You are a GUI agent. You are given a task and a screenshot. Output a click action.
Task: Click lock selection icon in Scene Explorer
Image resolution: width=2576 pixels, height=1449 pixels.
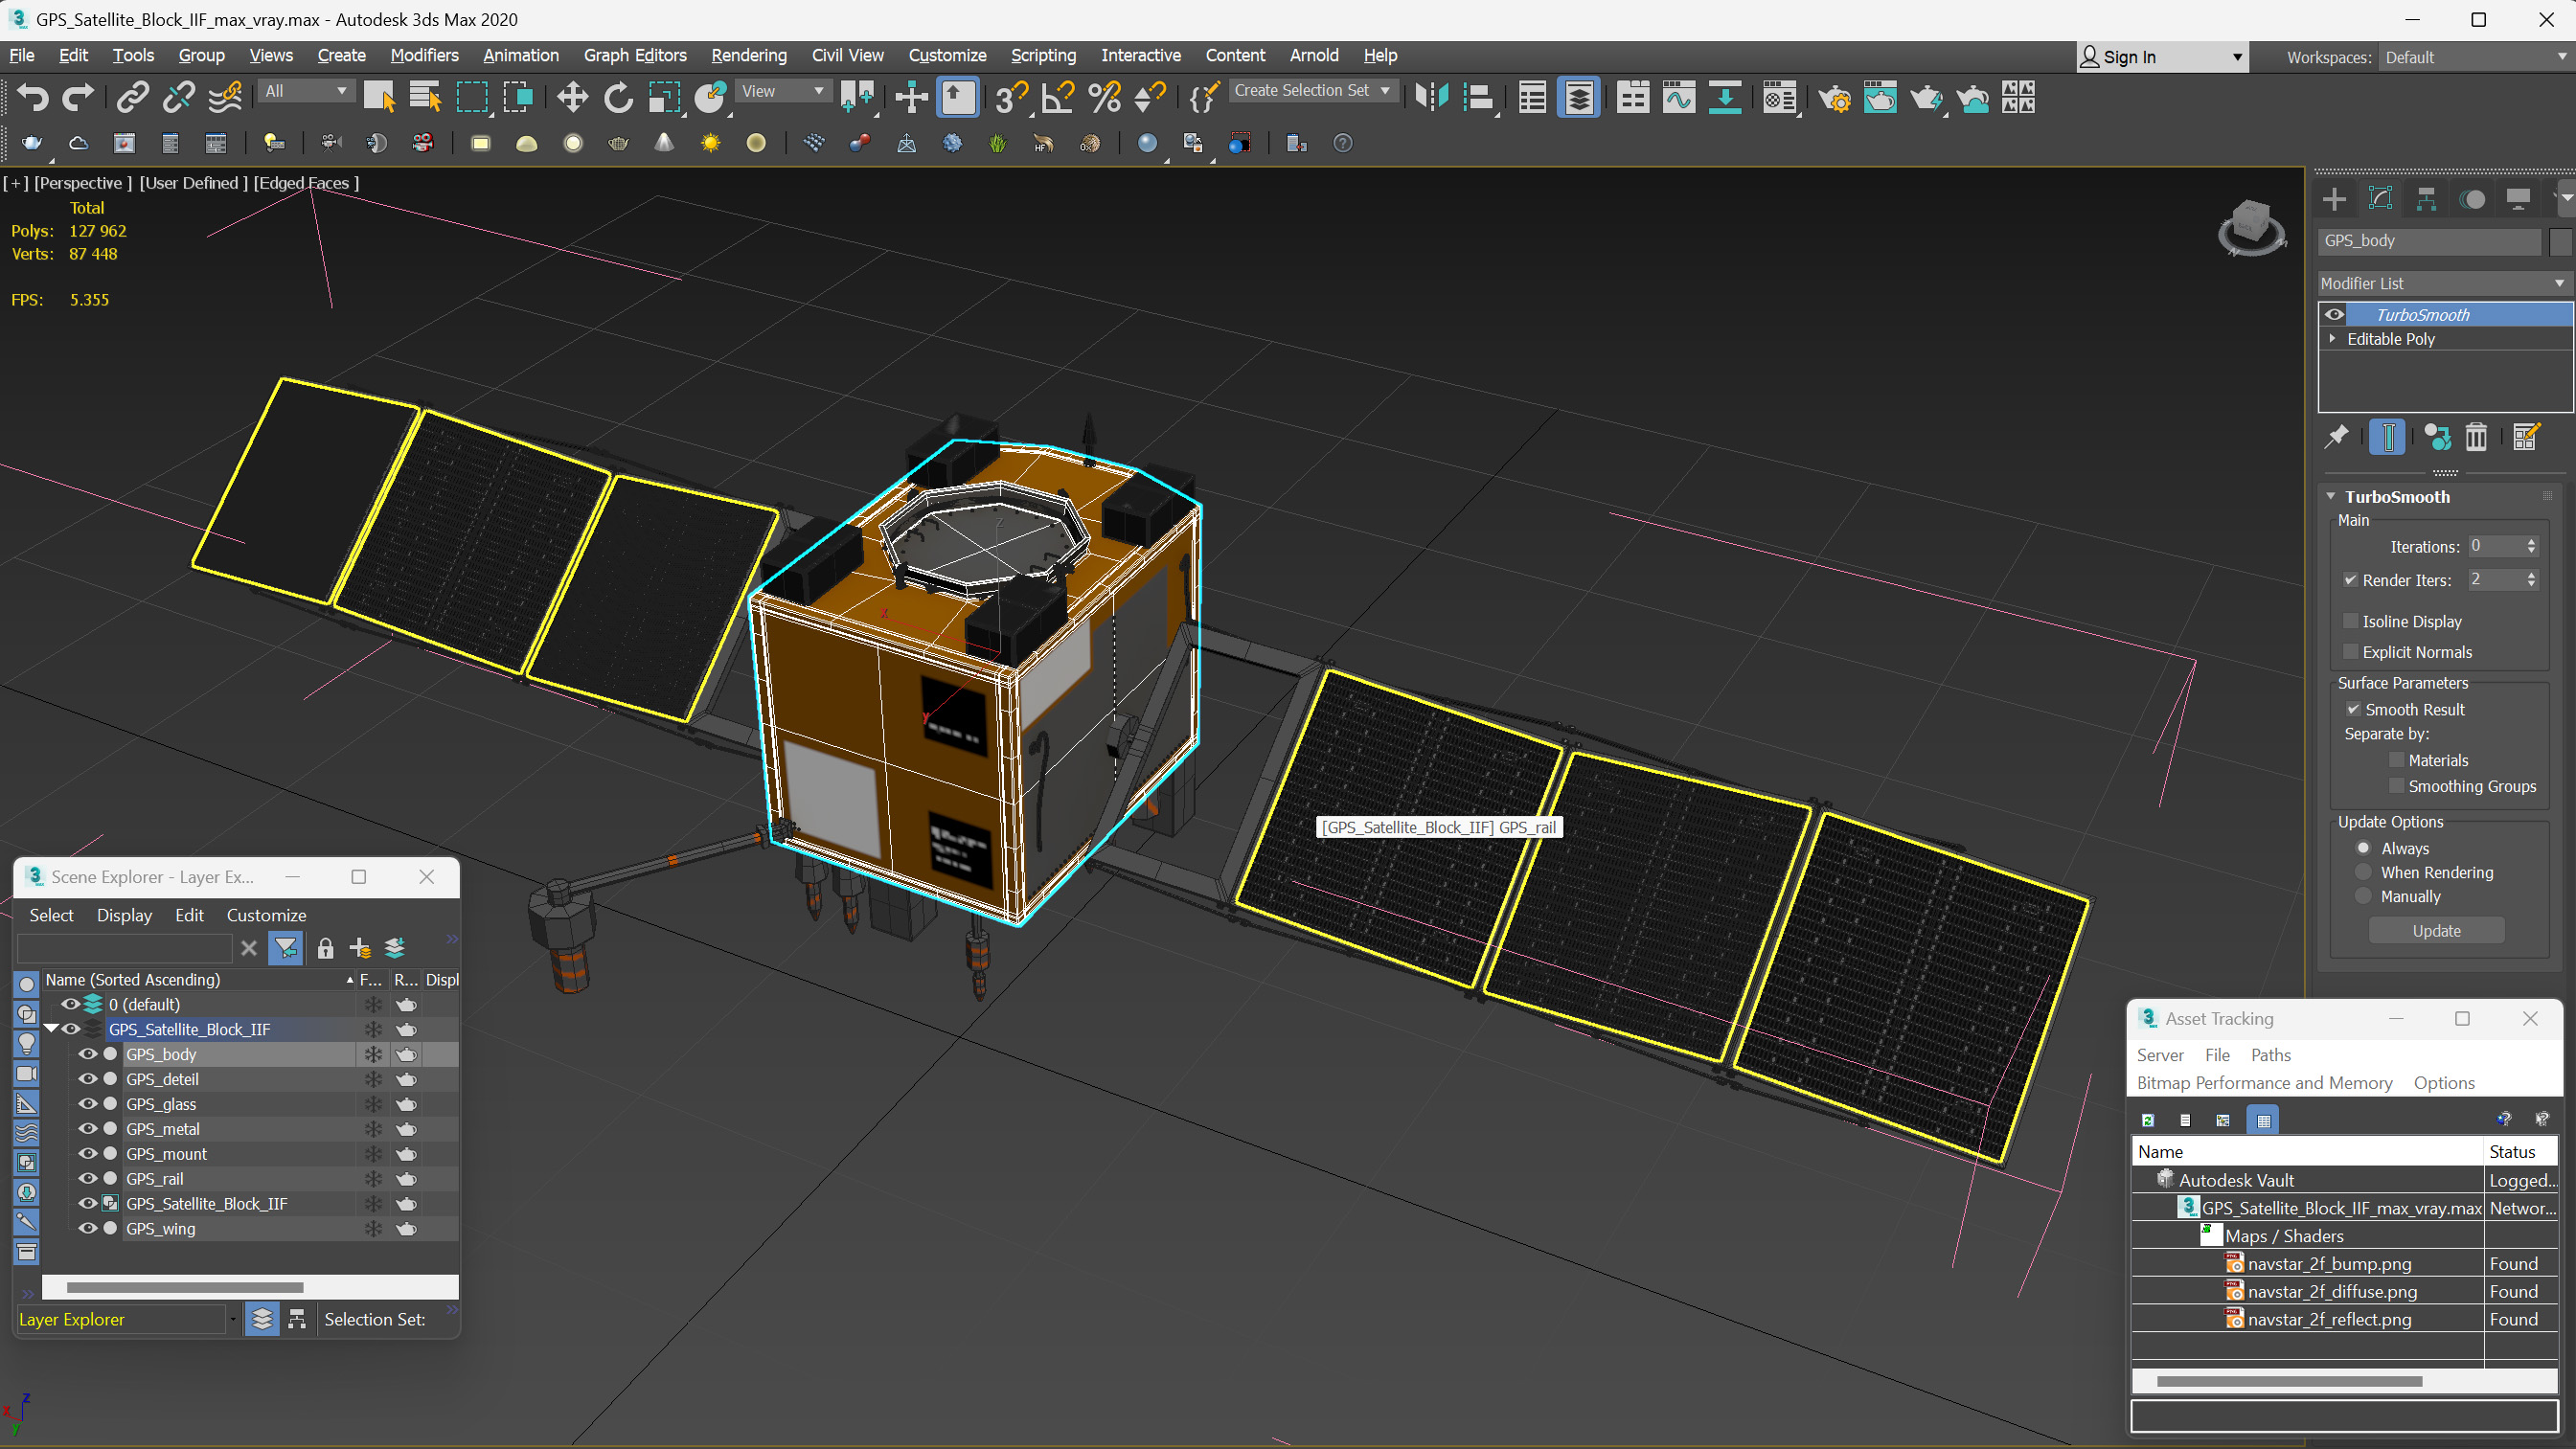325,948
